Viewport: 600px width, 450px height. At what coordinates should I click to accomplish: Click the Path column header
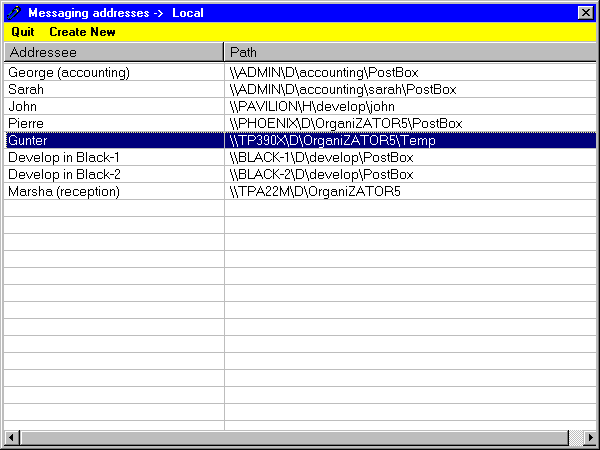point(408,51)
